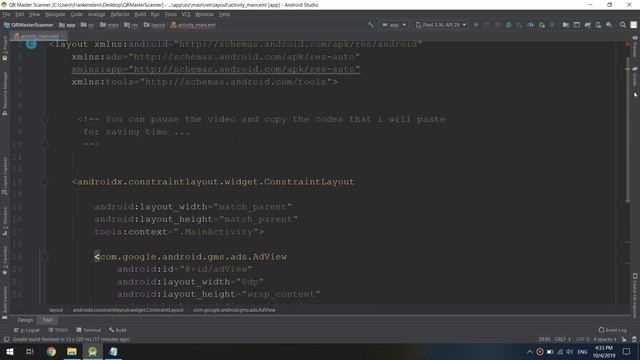Select the activity_main.xml editor tab

(39, 36)
